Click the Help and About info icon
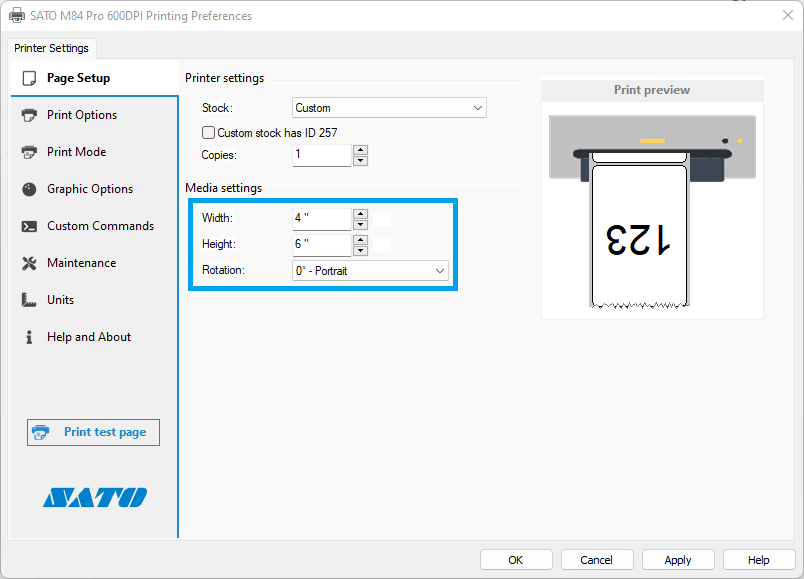This screenshot has height=579, width=804. 29,337
